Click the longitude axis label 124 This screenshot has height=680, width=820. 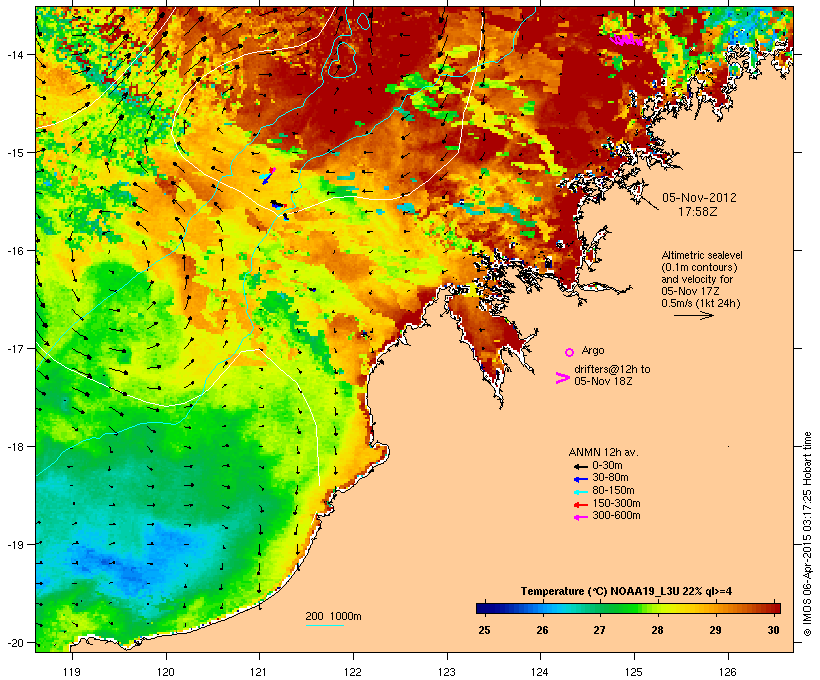541,672
